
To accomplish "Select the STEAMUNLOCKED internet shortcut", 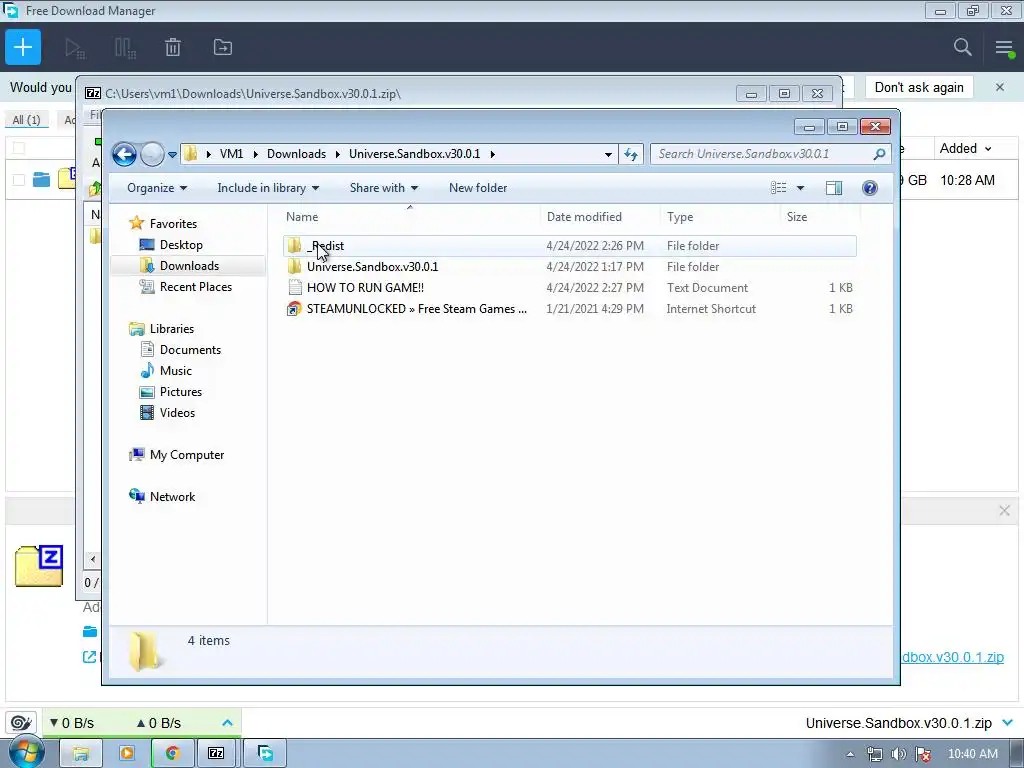I will (569, 309).
